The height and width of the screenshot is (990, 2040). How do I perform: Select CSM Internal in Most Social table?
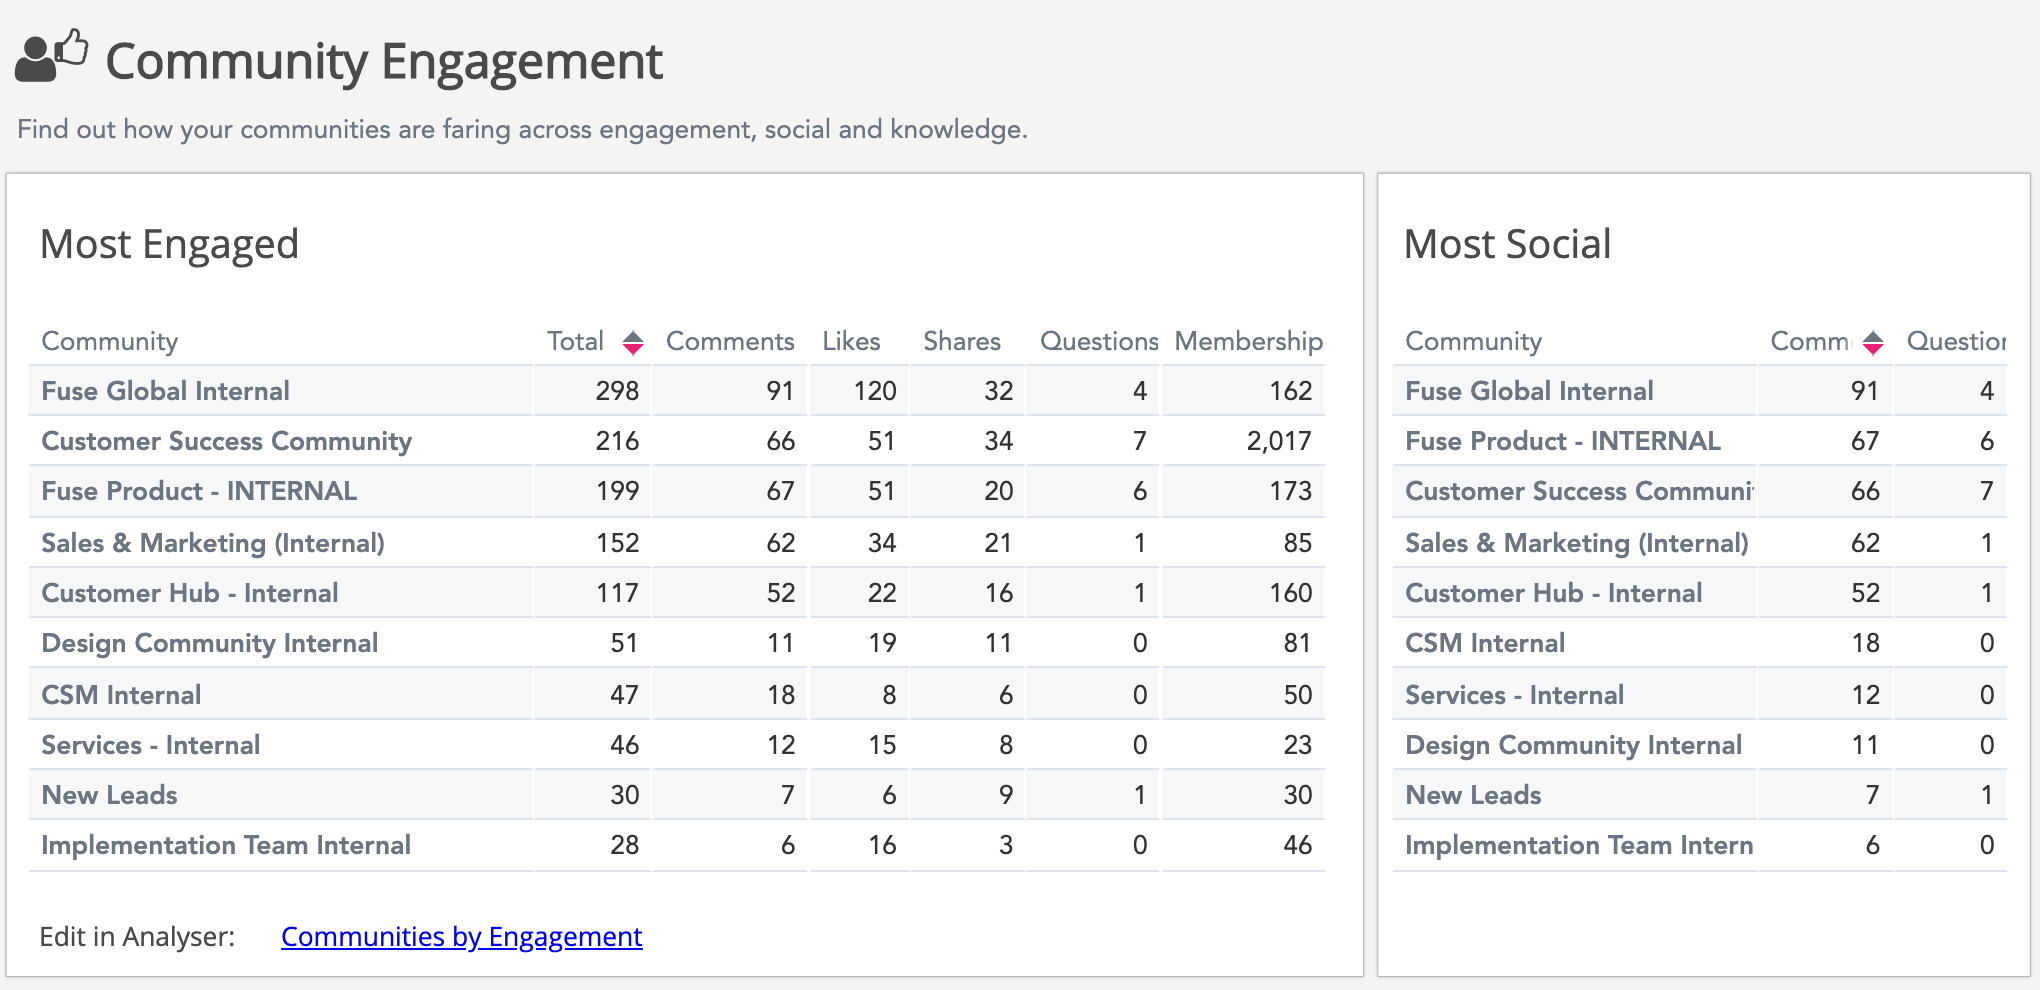(1484, 643)
